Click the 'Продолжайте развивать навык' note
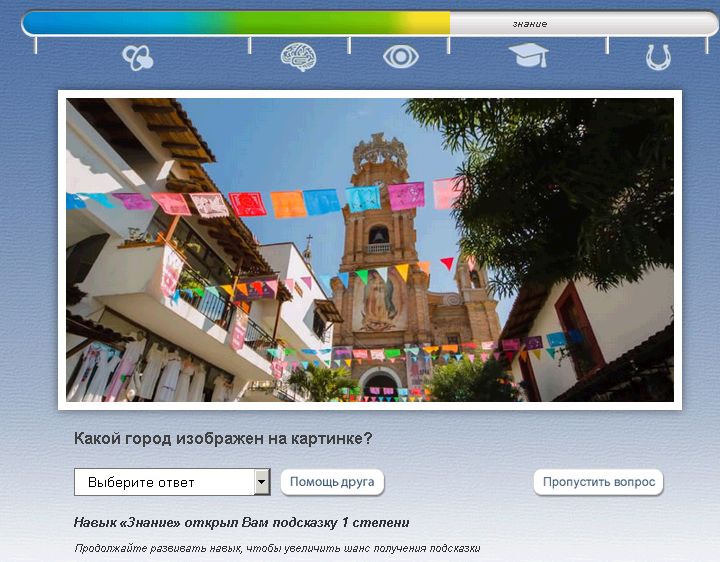720x562 pixels. tap(277, 548)
